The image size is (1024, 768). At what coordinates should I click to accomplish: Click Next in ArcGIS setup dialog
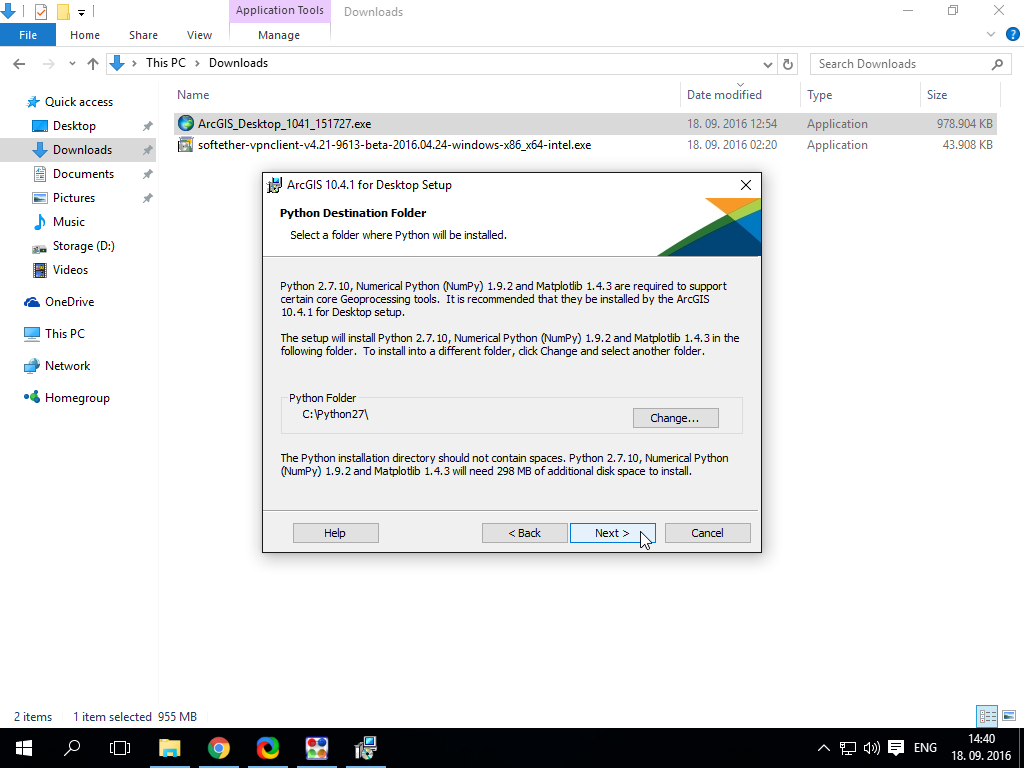[x=612, y=533]
